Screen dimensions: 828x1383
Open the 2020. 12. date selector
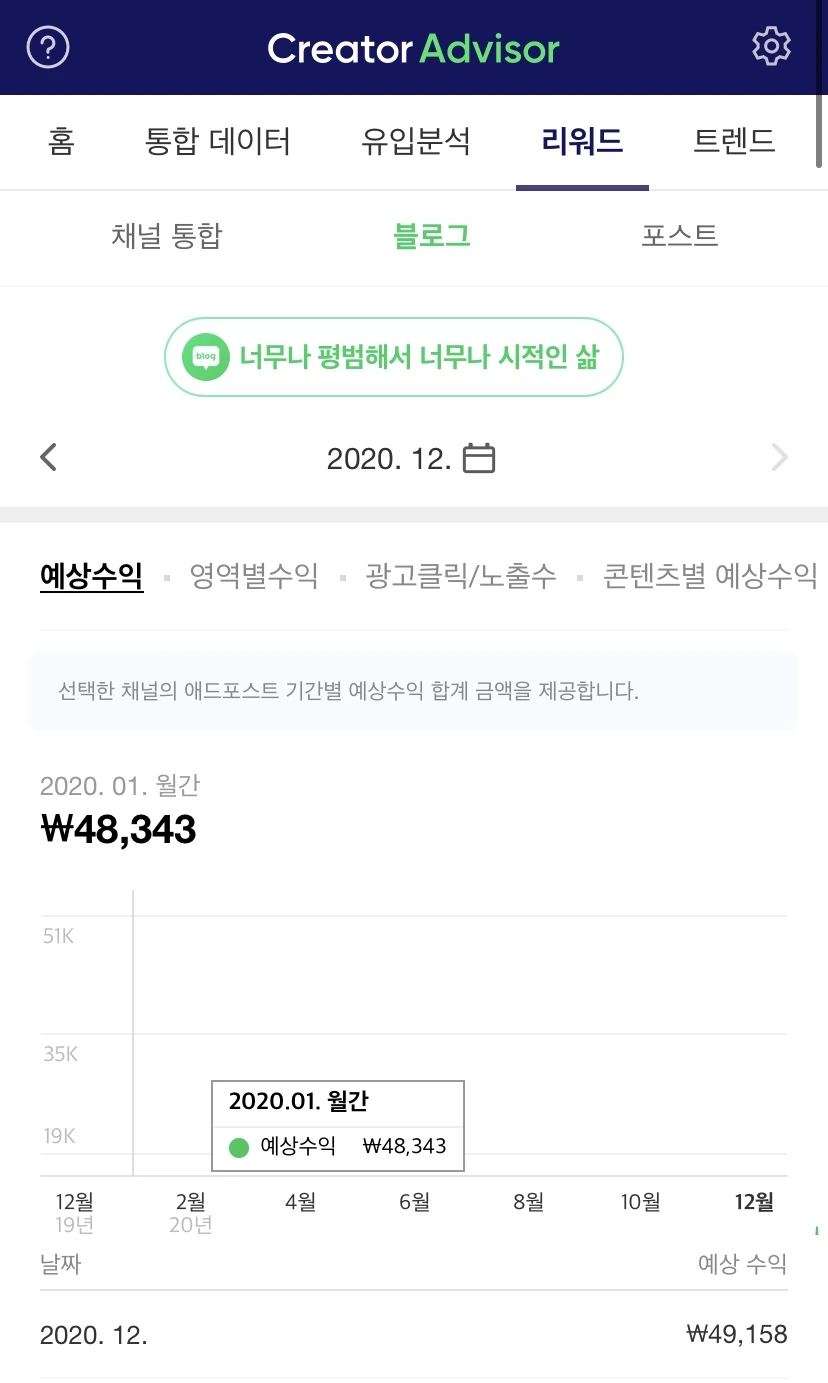pyautogui.click(x=411, y=458)
